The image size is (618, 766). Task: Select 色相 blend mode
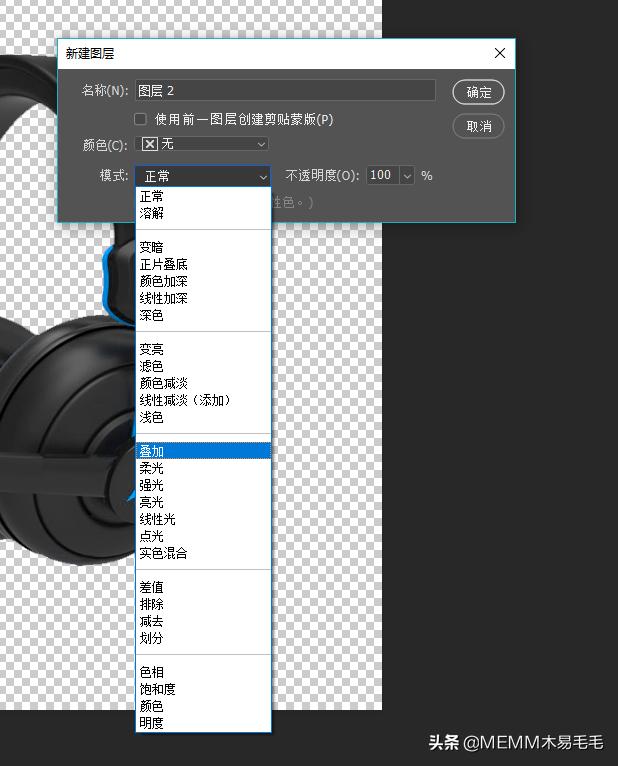click(203, 672)
